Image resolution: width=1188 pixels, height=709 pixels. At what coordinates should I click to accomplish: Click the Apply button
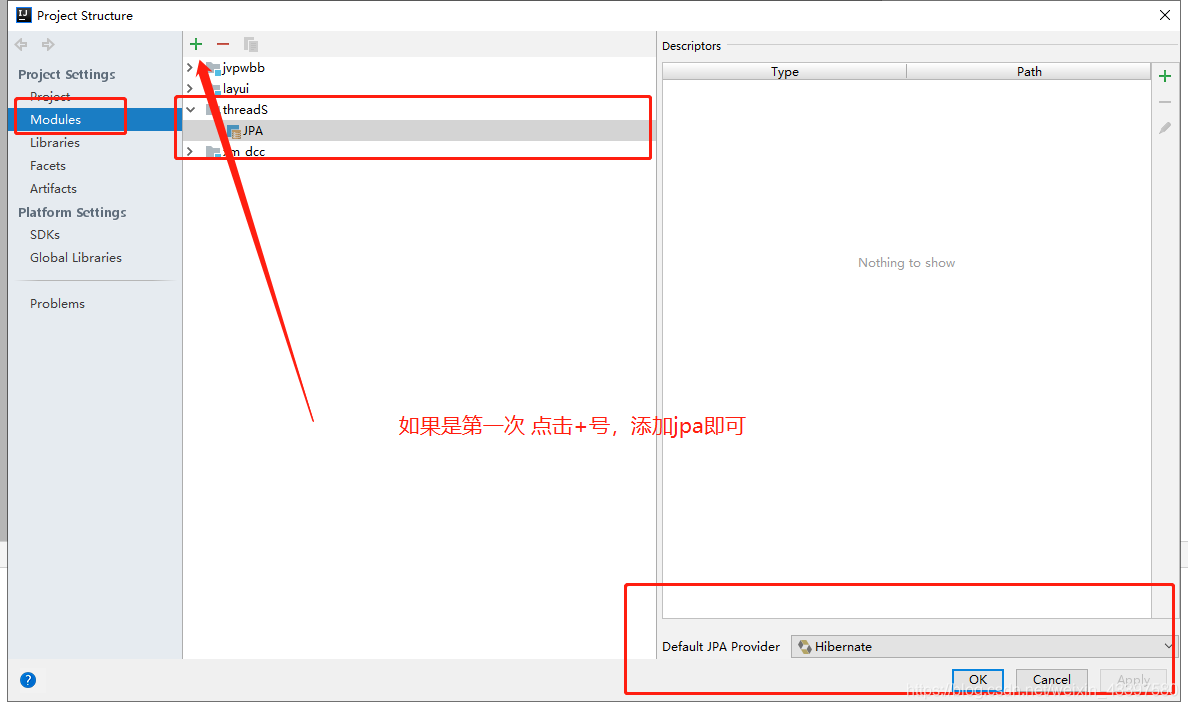pyautogui.click(x=1133, y=679)
